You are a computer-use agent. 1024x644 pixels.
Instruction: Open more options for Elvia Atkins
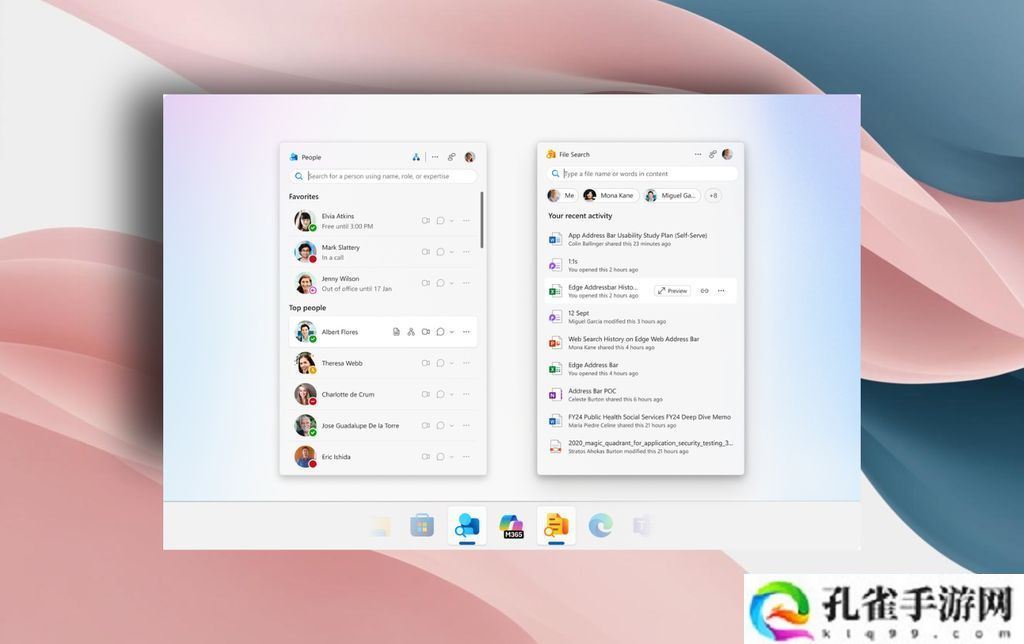pyautogui.click(x=466, y=221)
